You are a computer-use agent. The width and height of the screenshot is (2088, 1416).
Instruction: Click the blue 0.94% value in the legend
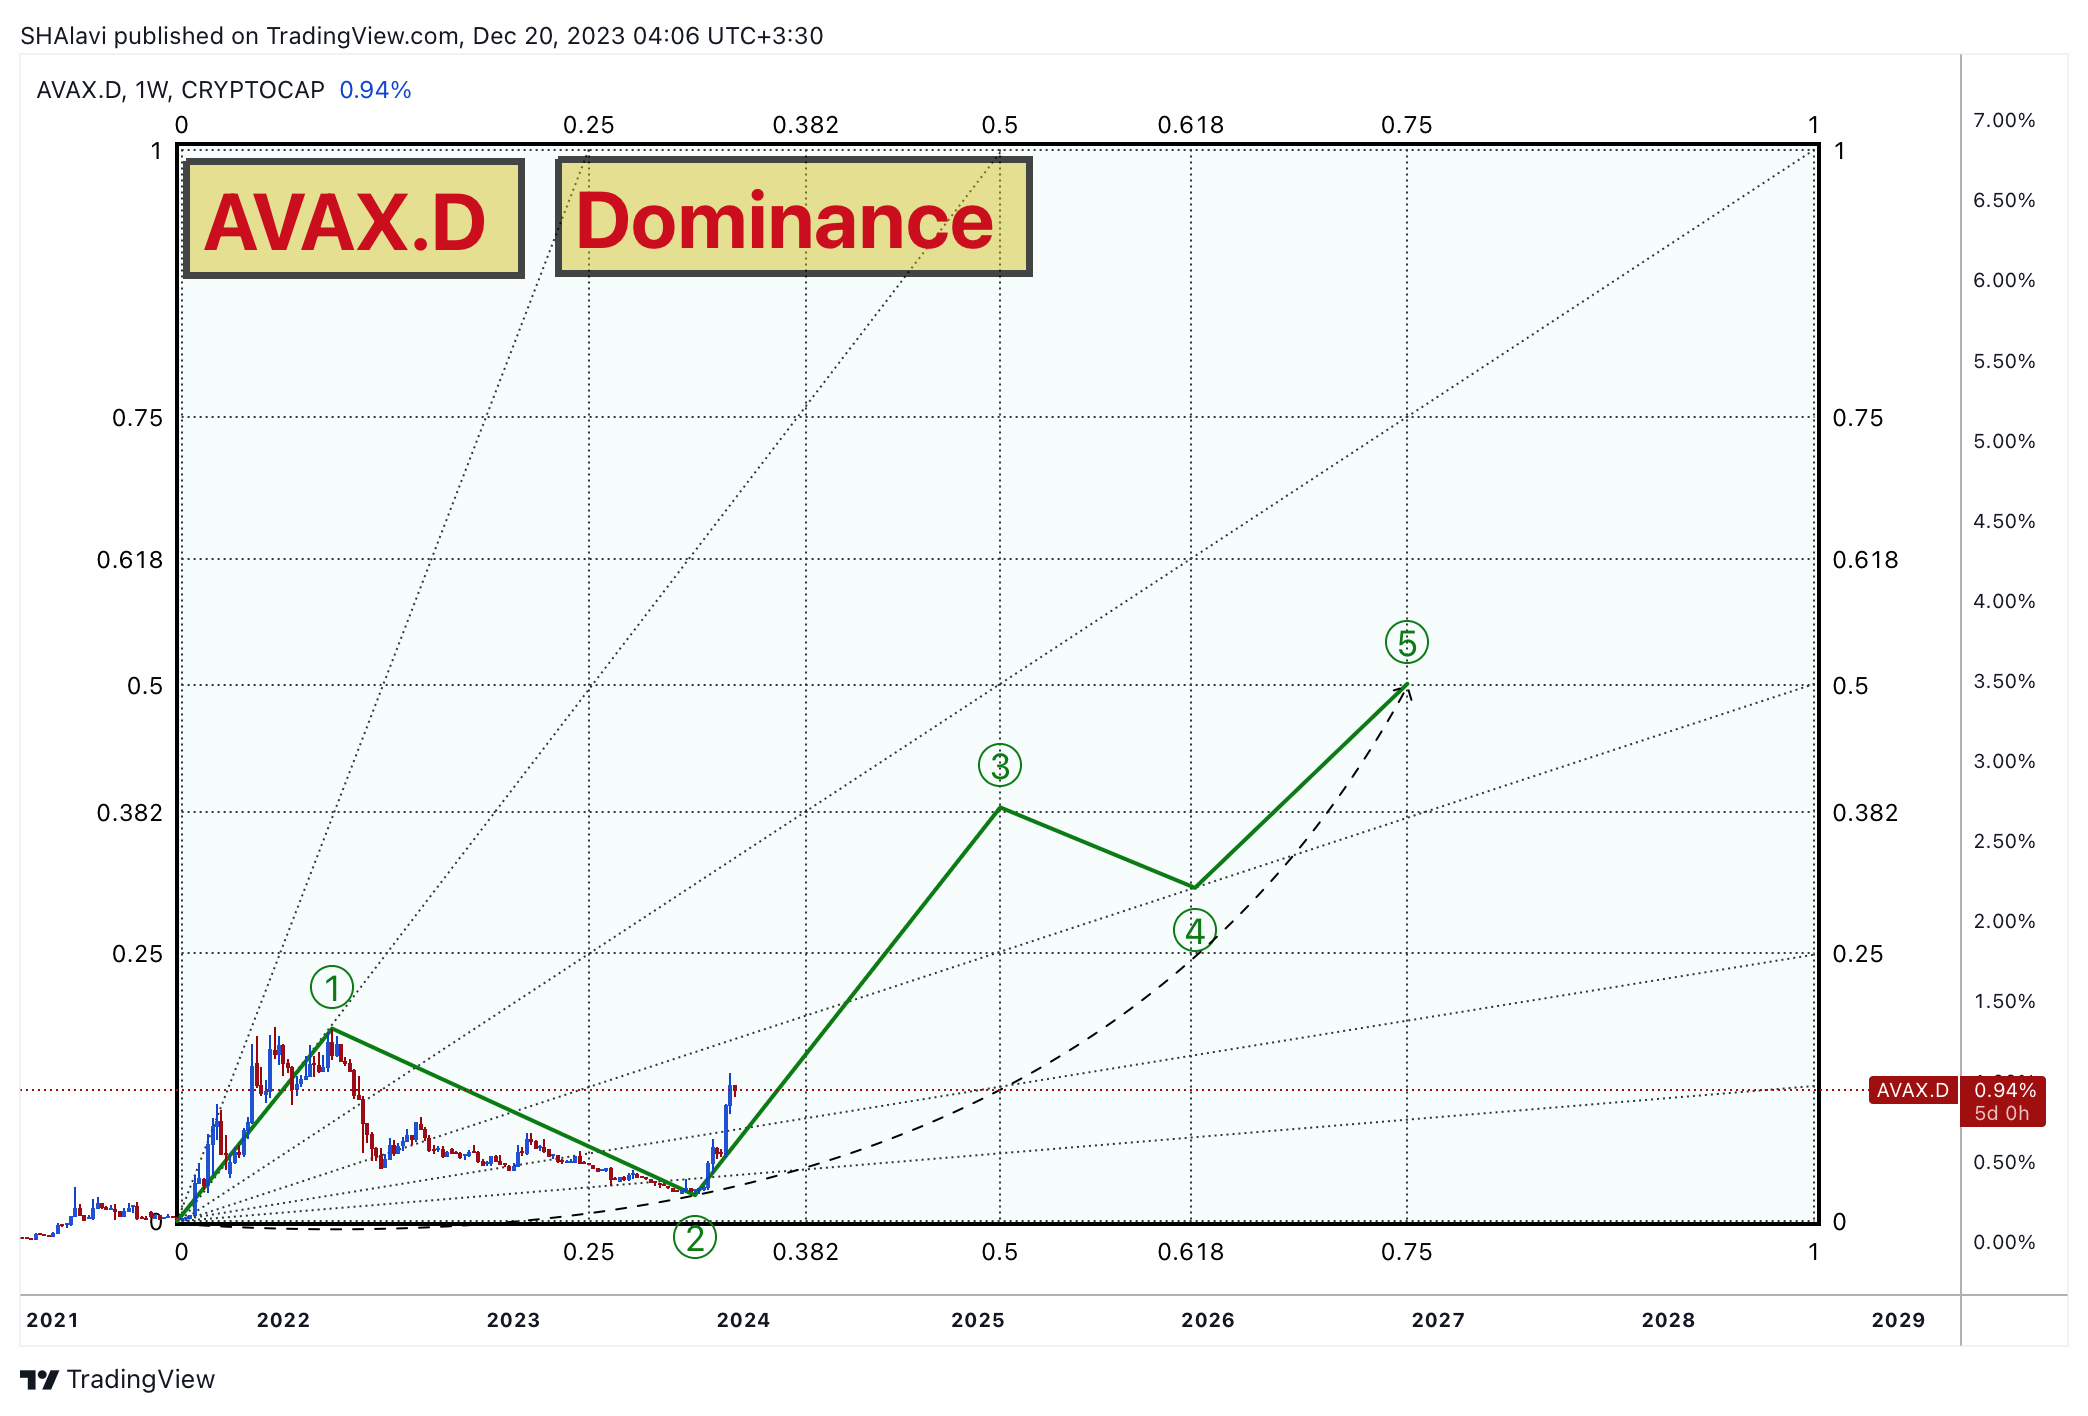pos(375,90)
